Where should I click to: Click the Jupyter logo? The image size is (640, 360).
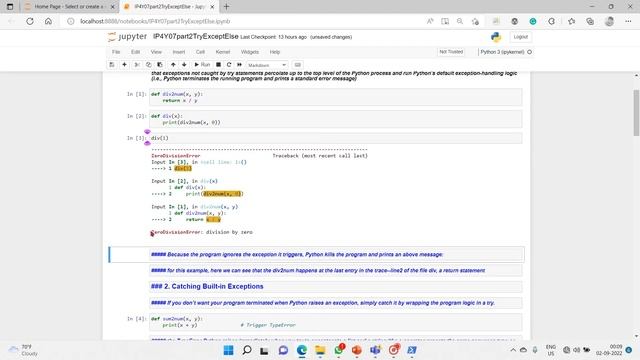[127, 37]
